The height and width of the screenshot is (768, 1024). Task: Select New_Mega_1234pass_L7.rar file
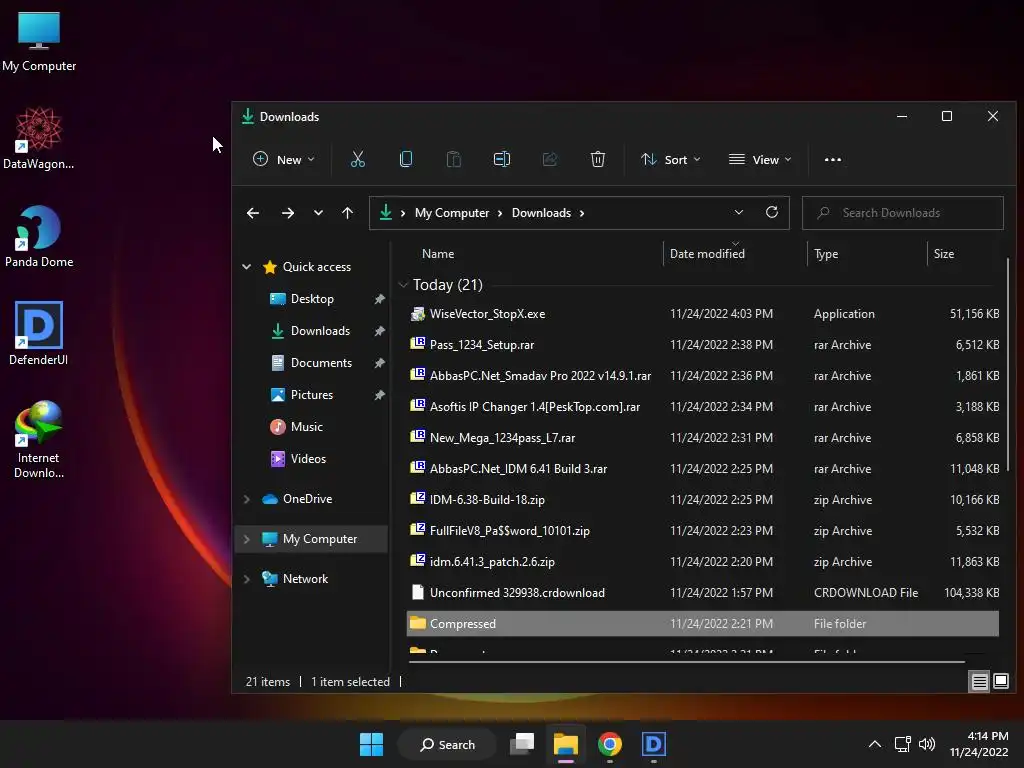pyautogui.click(x=703, y=438)
